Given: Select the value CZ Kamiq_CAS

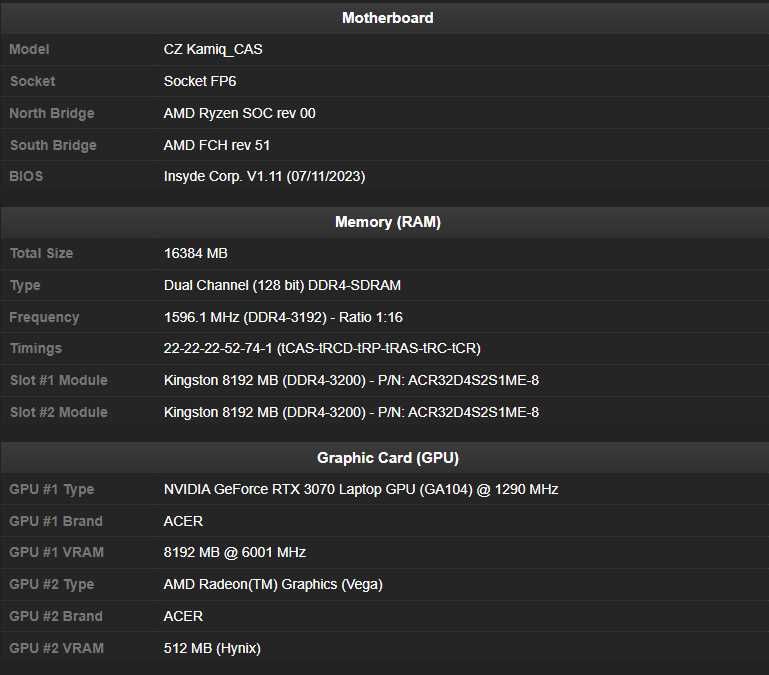Looking at the screenshot, I should click(213, 50).
